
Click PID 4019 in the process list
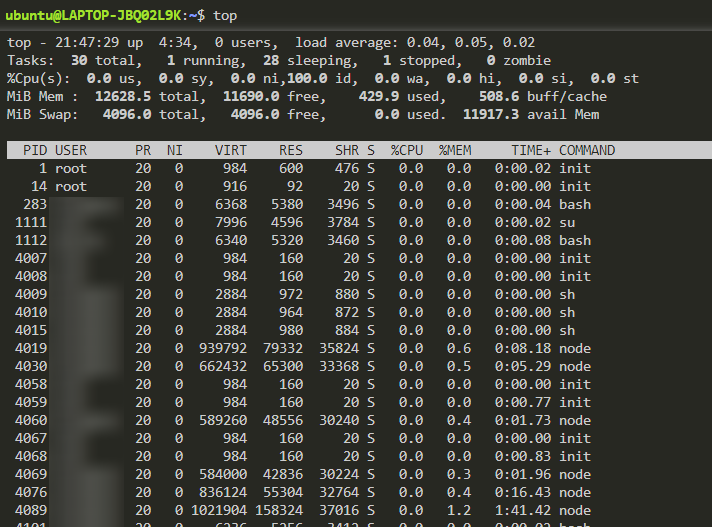[x=31, y=348]
